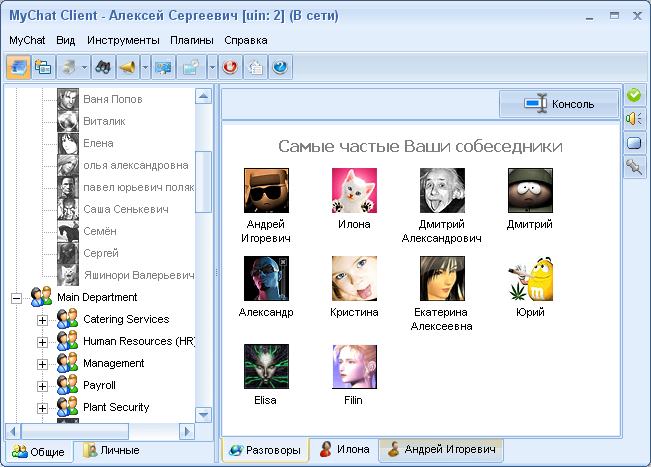Select contact Семён in list

tap(100, 231)
